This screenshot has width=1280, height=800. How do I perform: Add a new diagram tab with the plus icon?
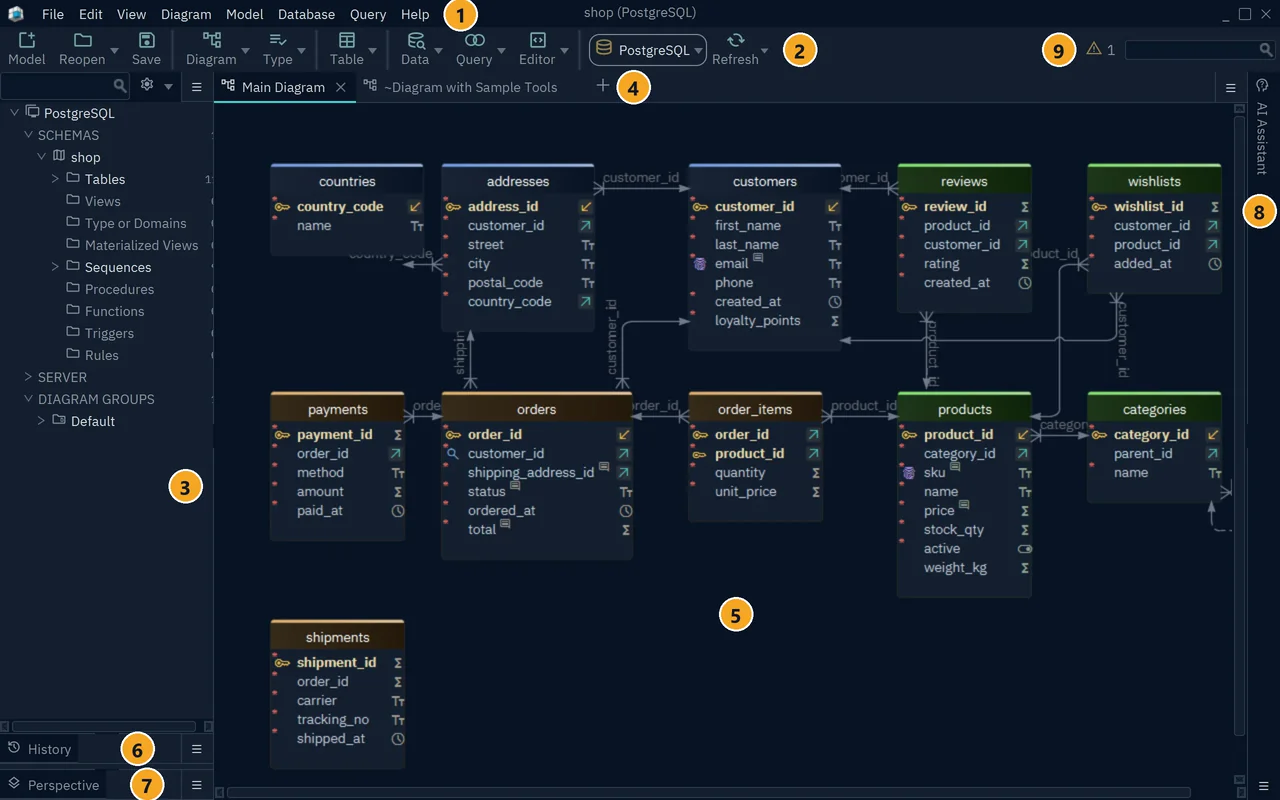[602, 86]
